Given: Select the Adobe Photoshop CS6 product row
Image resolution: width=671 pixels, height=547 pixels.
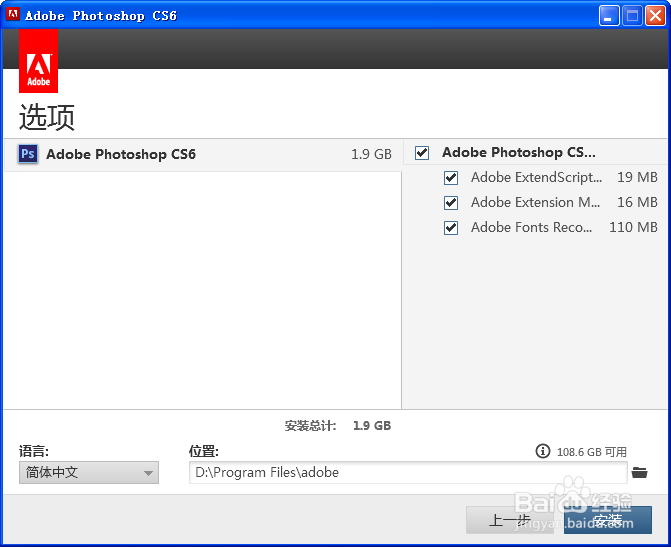Looking at the screenshot, I should pyautogui.click(x=203, y=154).
